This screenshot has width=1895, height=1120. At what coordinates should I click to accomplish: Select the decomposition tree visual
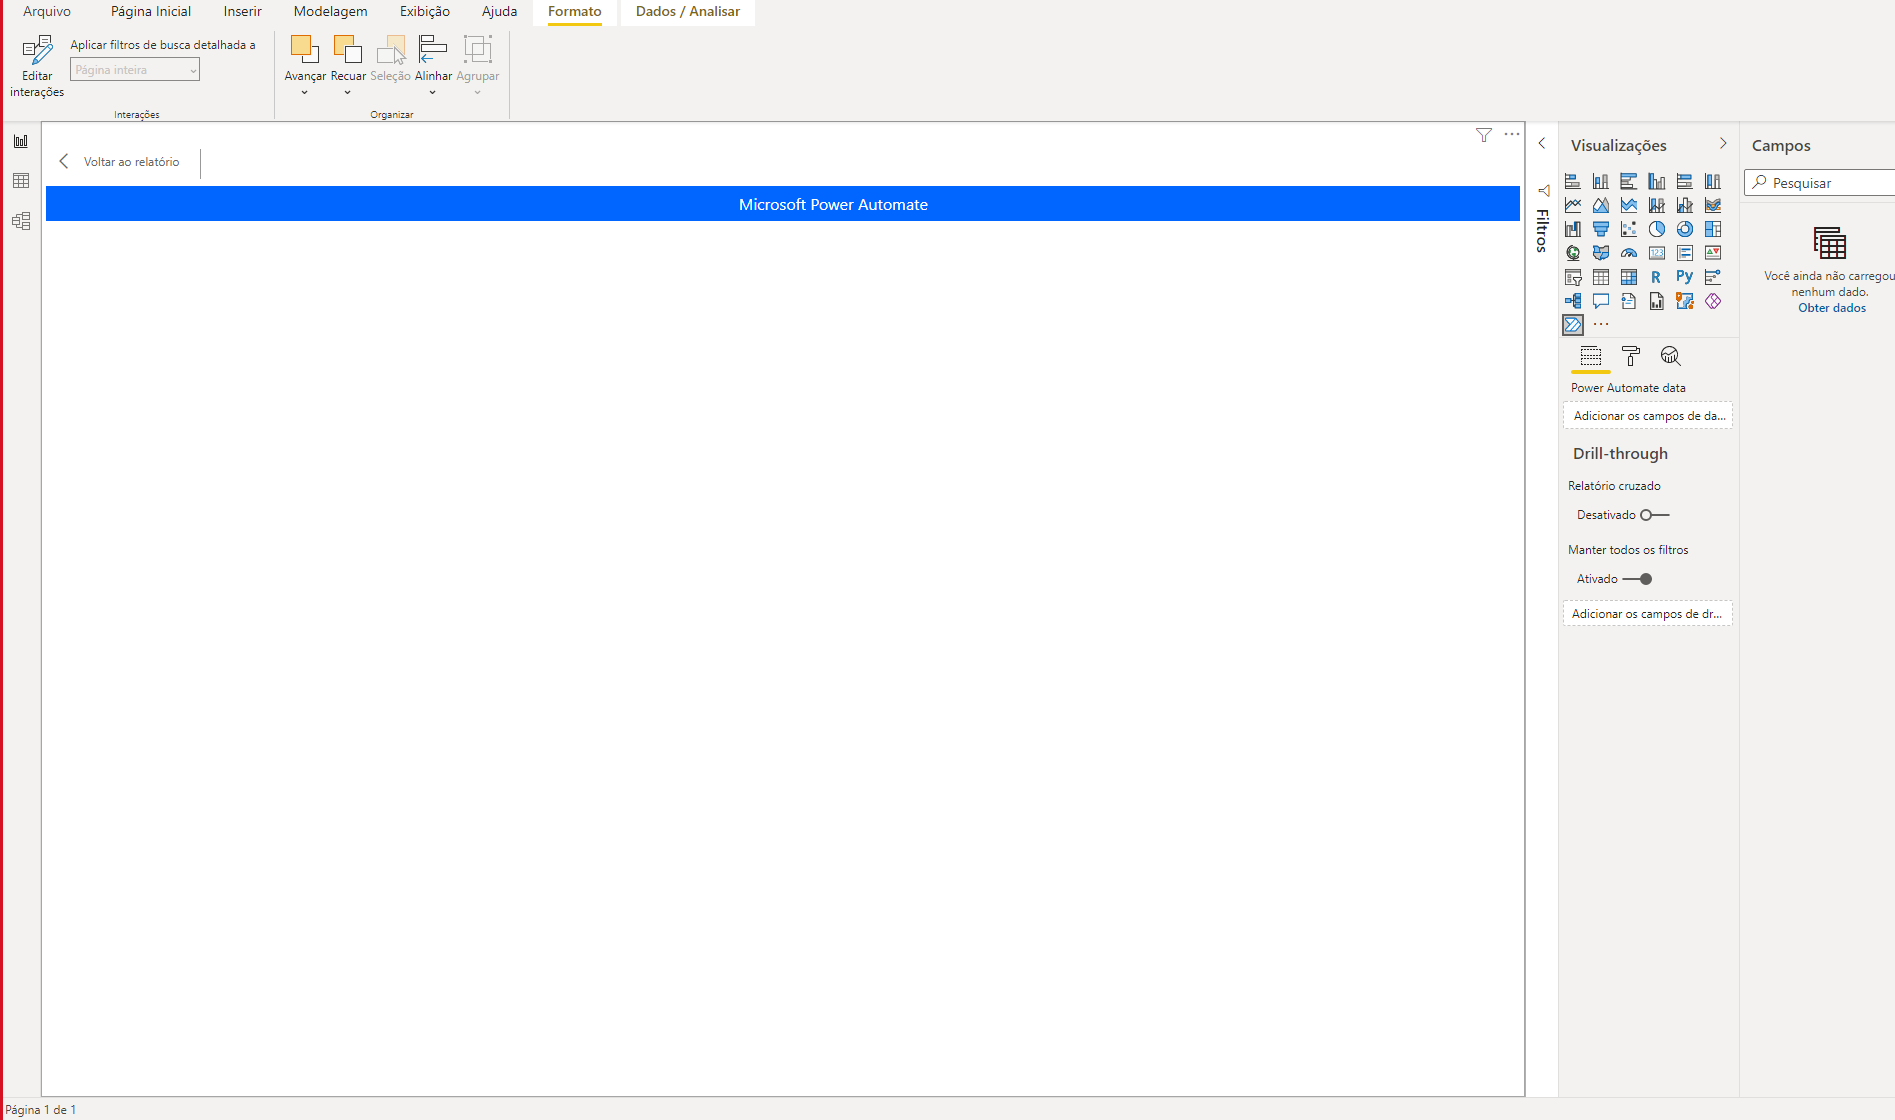pyautogui.click(x=1573, y=301)
